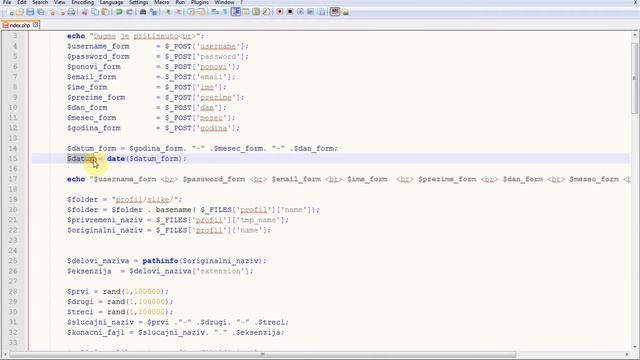Click line number 15 in the margin
The image size is (640, 360).
click(13, 158)
